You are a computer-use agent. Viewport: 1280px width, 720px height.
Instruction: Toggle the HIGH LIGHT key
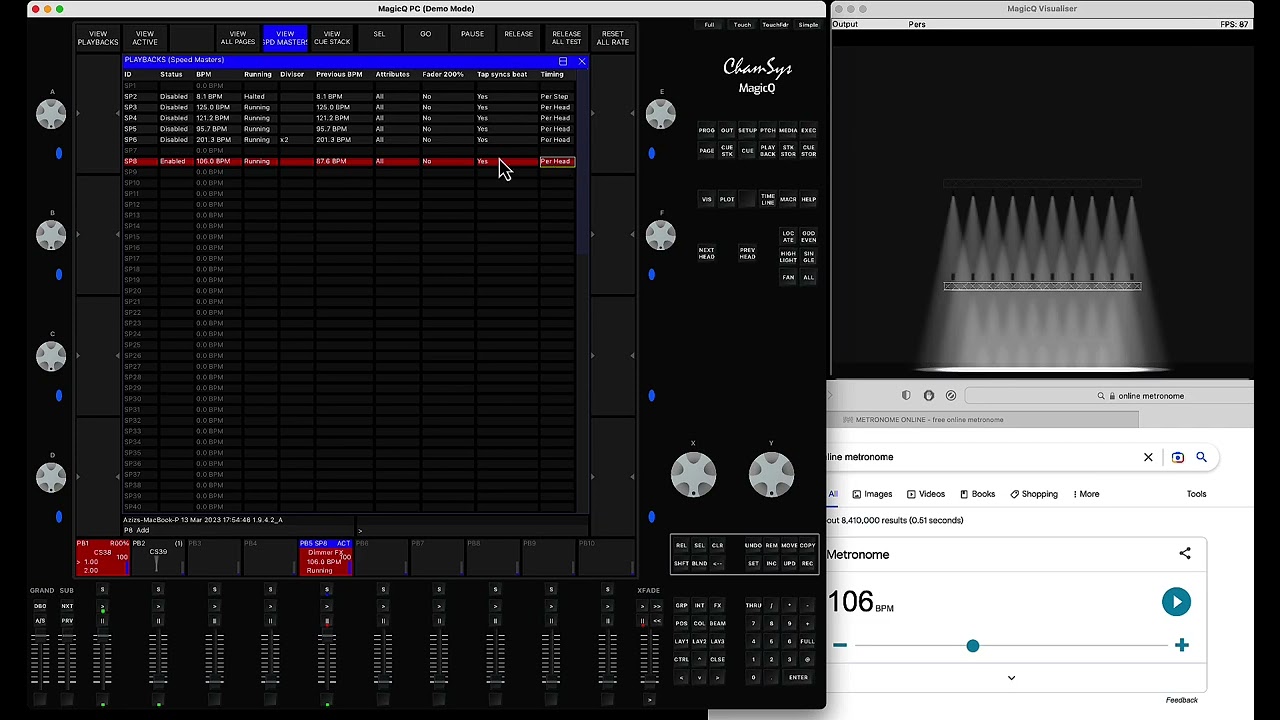click(x=788, y=257)
